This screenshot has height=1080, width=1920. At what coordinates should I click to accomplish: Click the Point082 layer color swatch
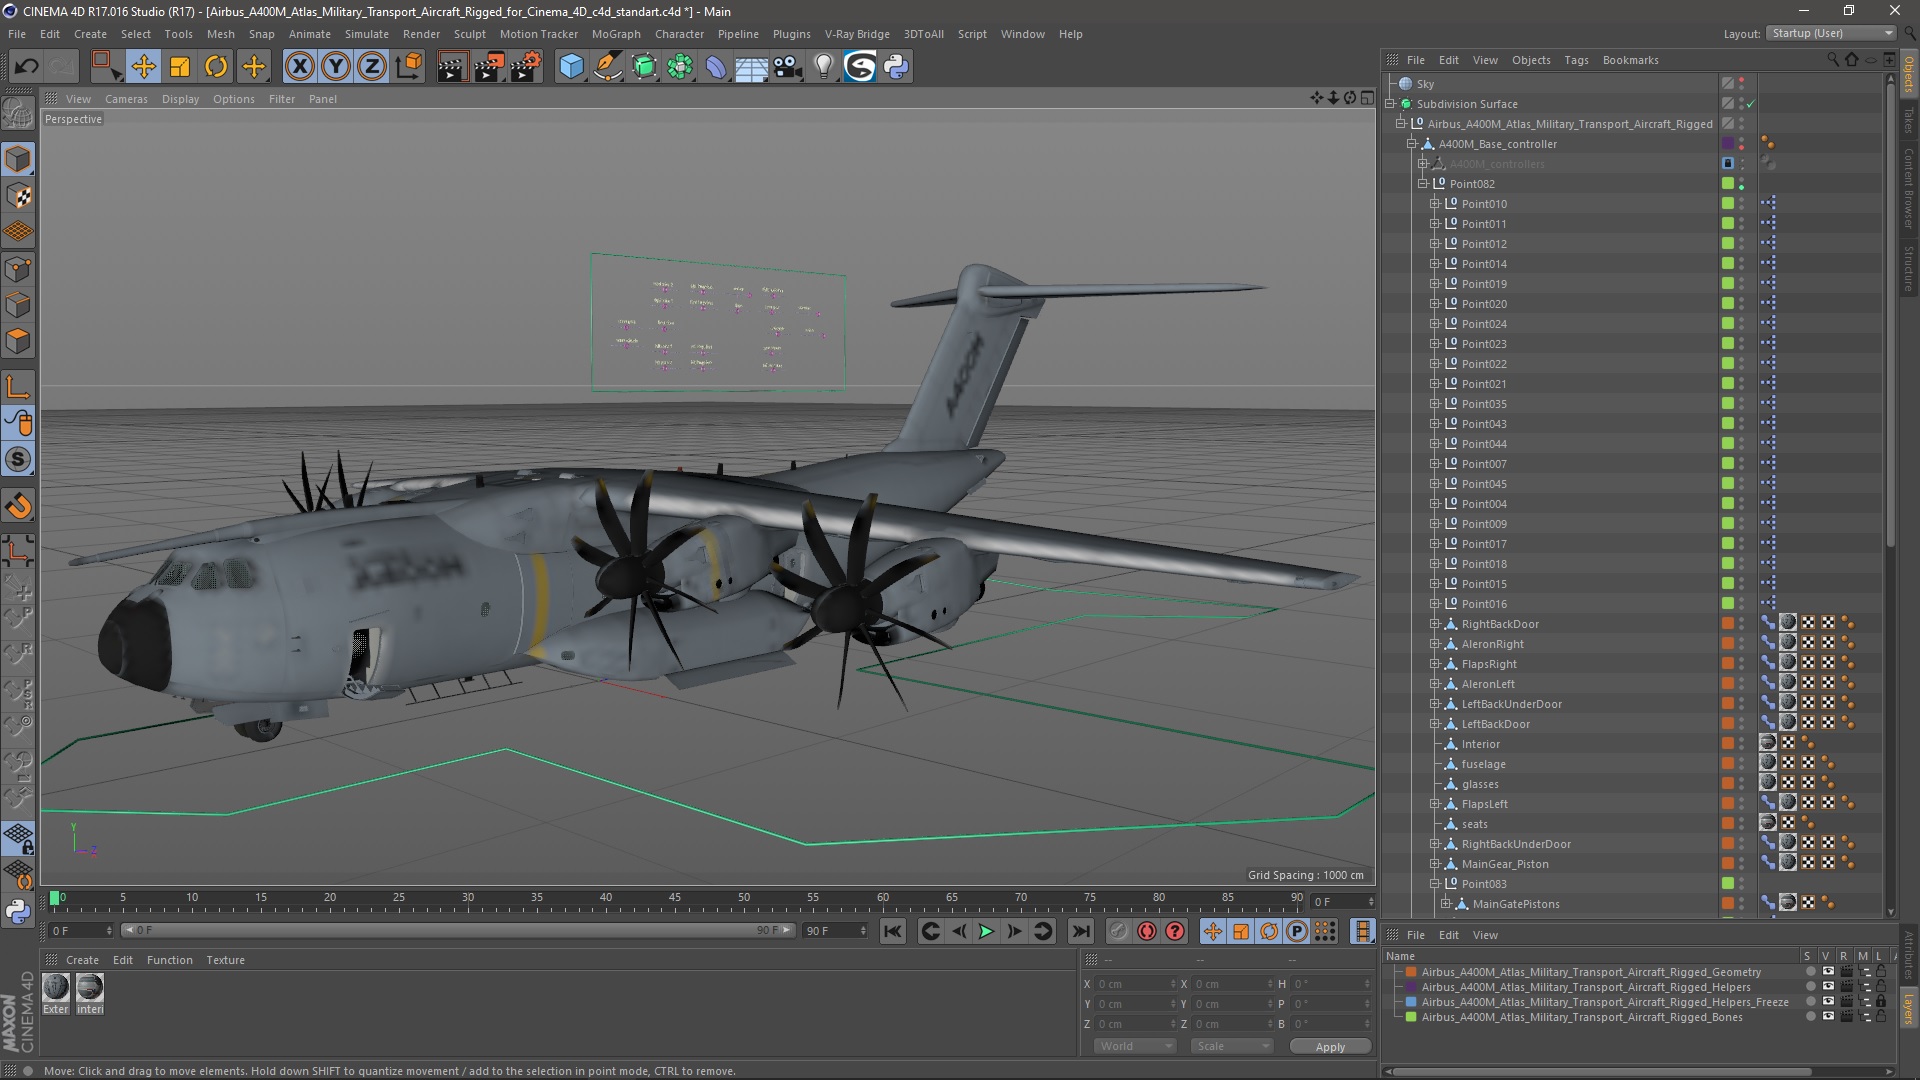(x=1727, y=184)
